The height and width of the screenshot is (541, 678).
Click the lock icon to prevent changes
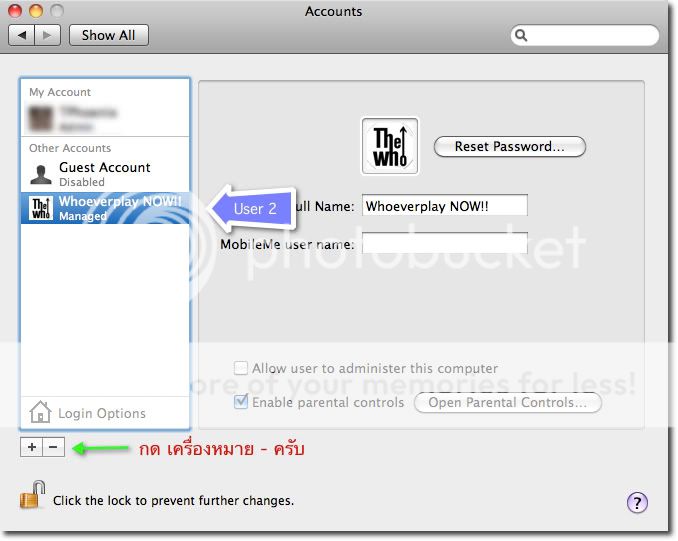point(33,494)
